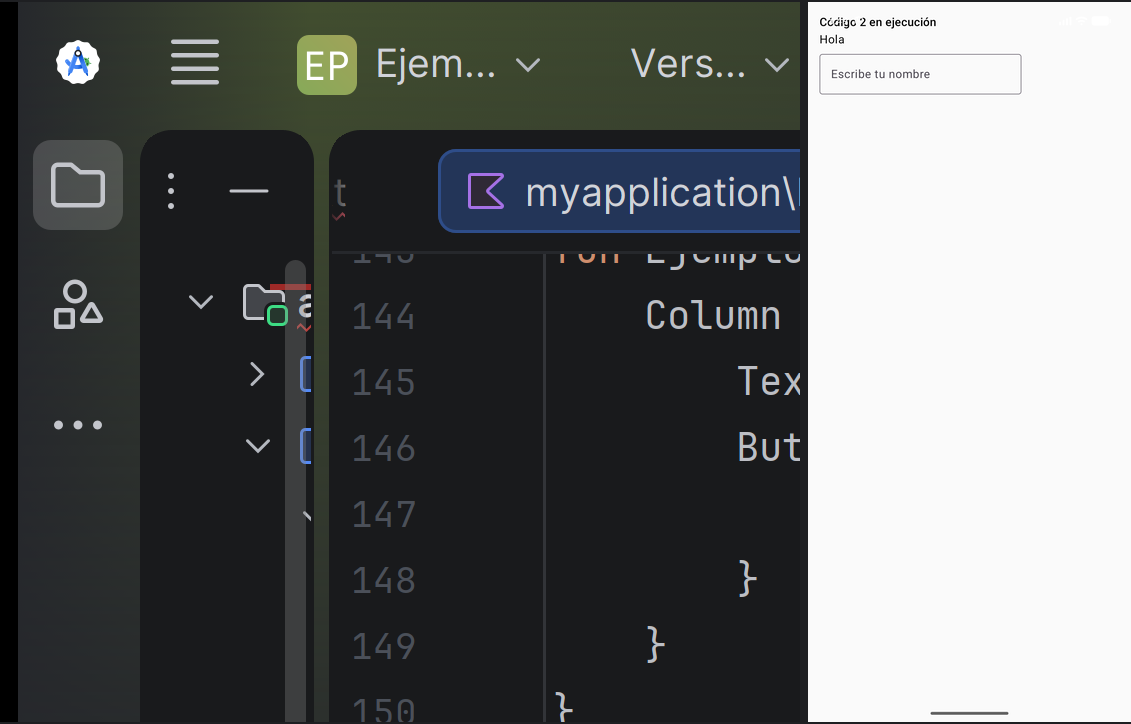Click the Hola text in emulator

pos(832,40)
